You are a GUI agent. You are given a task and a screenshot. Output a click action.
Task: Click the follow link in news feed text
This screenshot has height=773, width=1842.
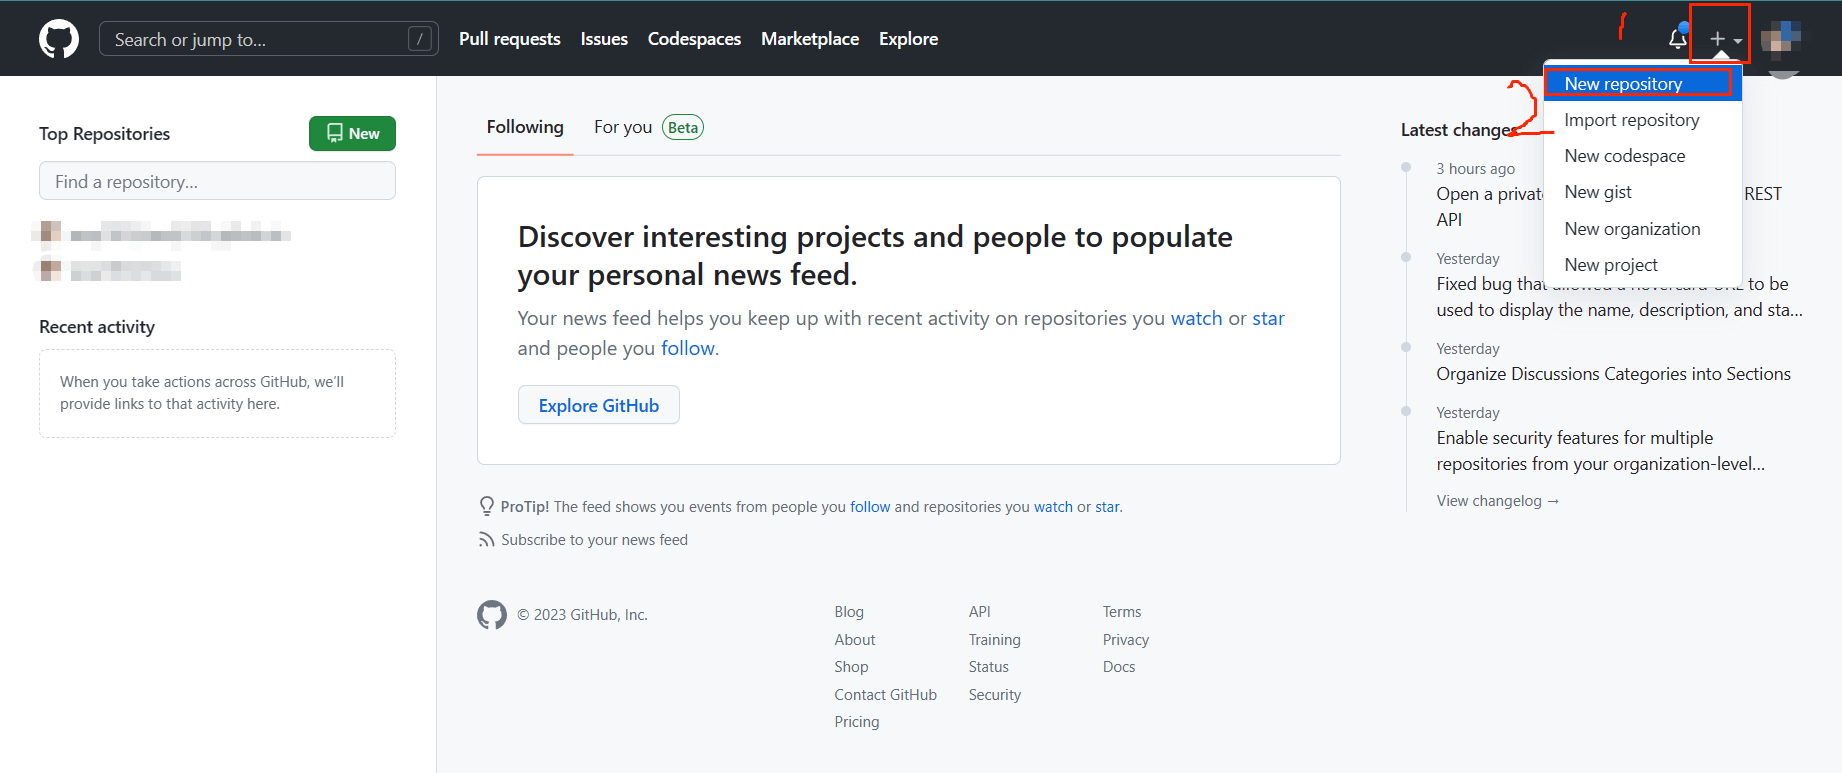[x=688, y=348]
